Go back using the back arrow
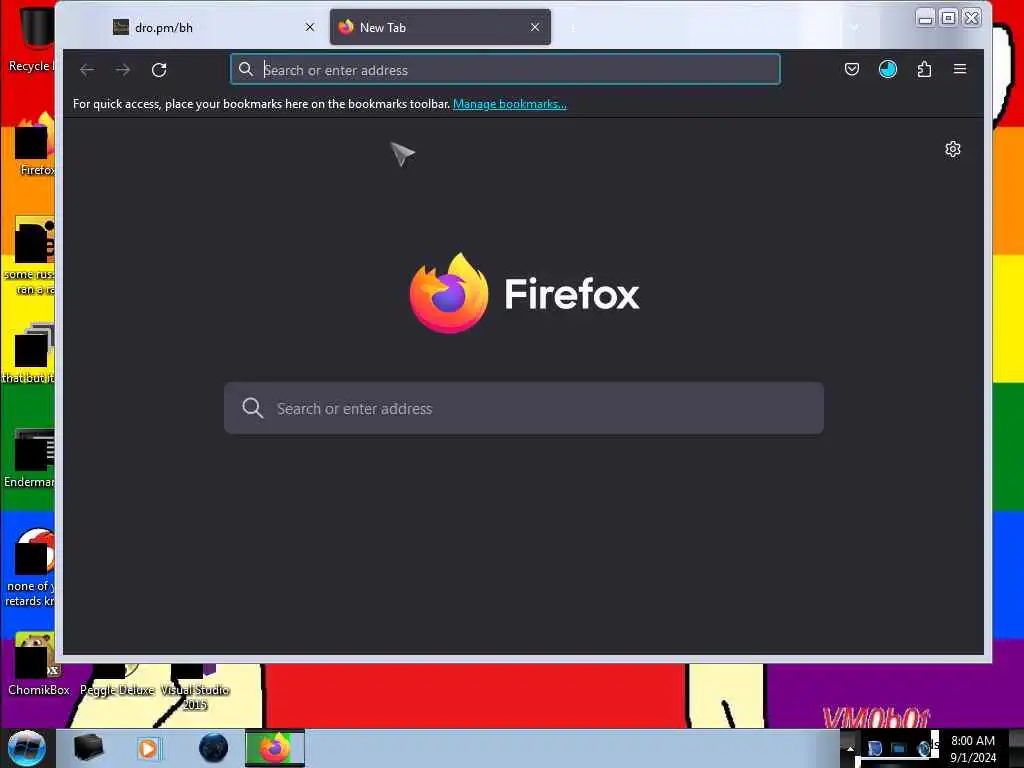Viewport: 1024px width, 768px height. pyautogui.click(x=87, y=70)
